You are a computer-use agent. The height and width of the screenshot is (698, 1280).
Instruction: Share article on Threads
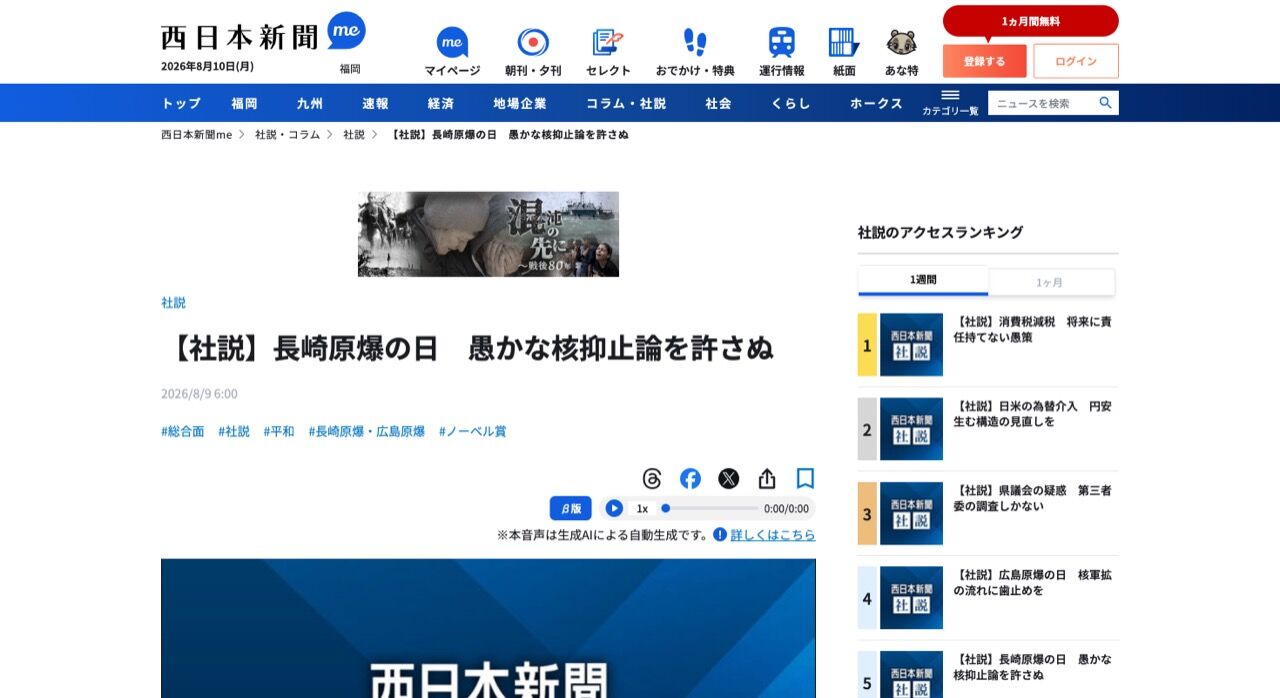(652, 478)
